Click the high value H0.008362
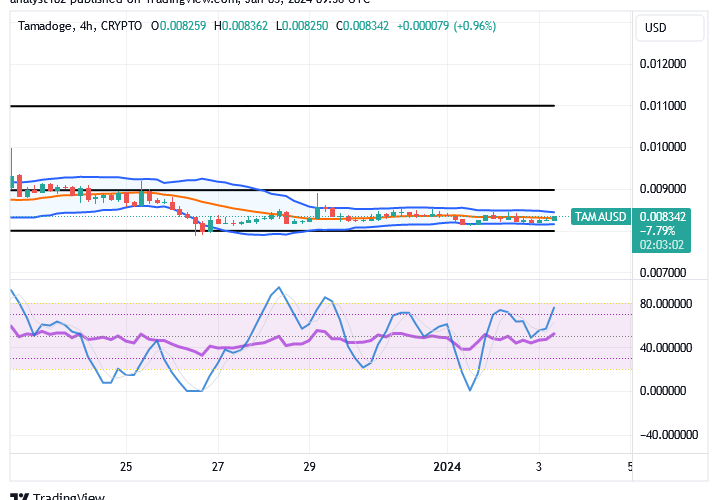 [x=241, y=26]
